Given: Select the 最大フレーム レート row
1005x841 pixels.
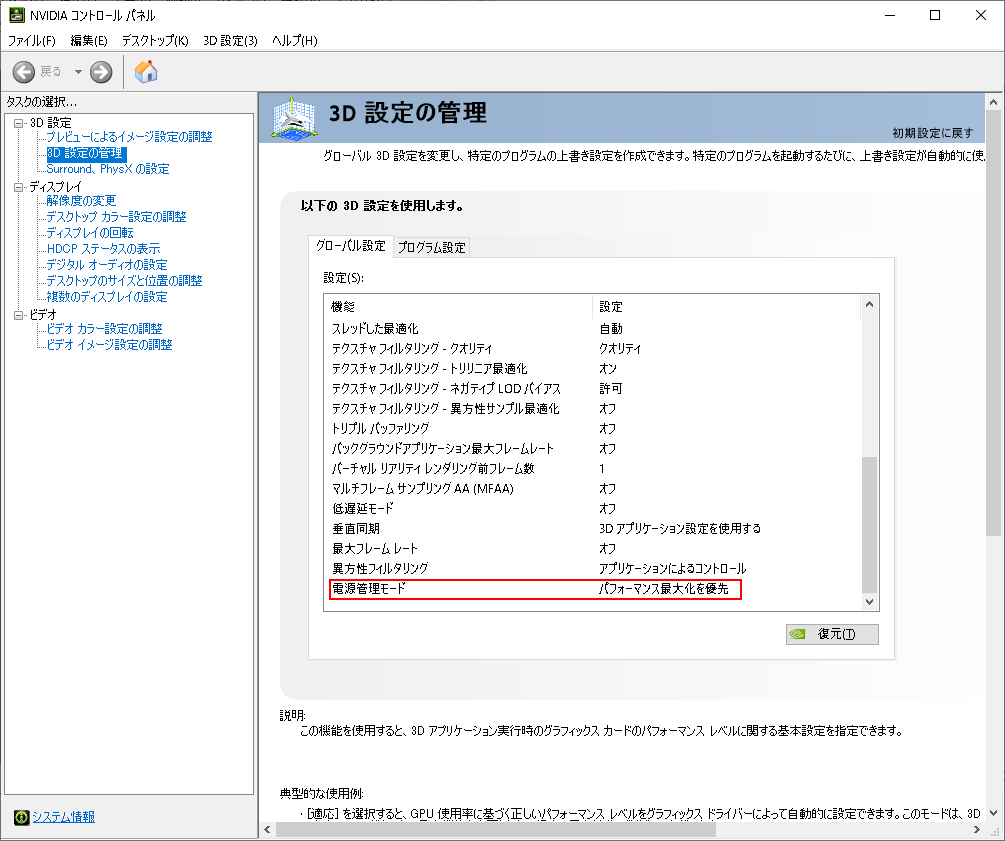Looking at the screenshot, I should [x=593, y=549].
